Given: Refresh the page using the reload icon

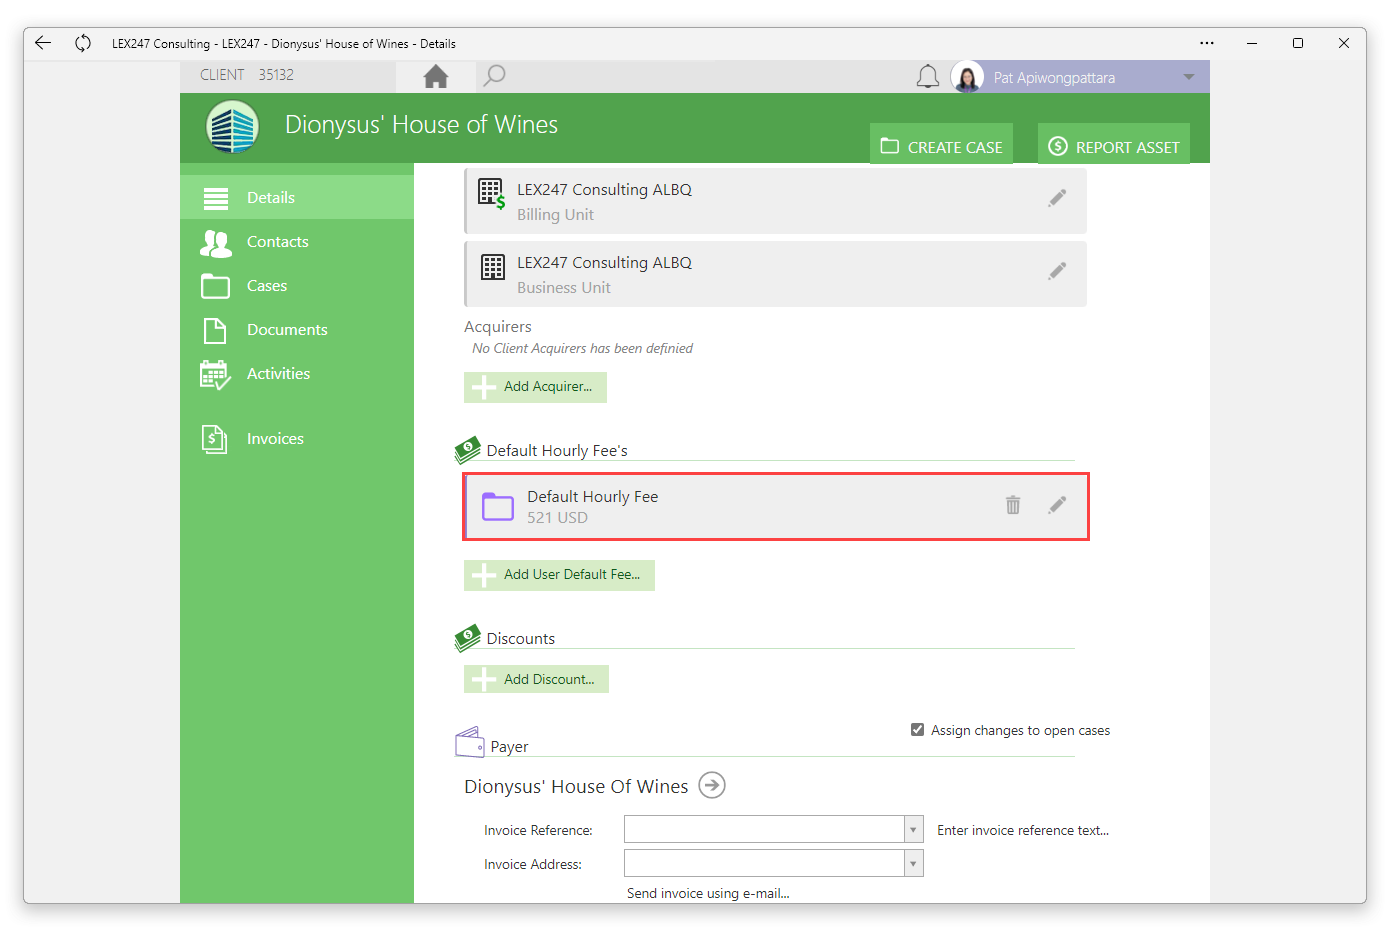Looking at the screenshot, I should coord(83,43).
